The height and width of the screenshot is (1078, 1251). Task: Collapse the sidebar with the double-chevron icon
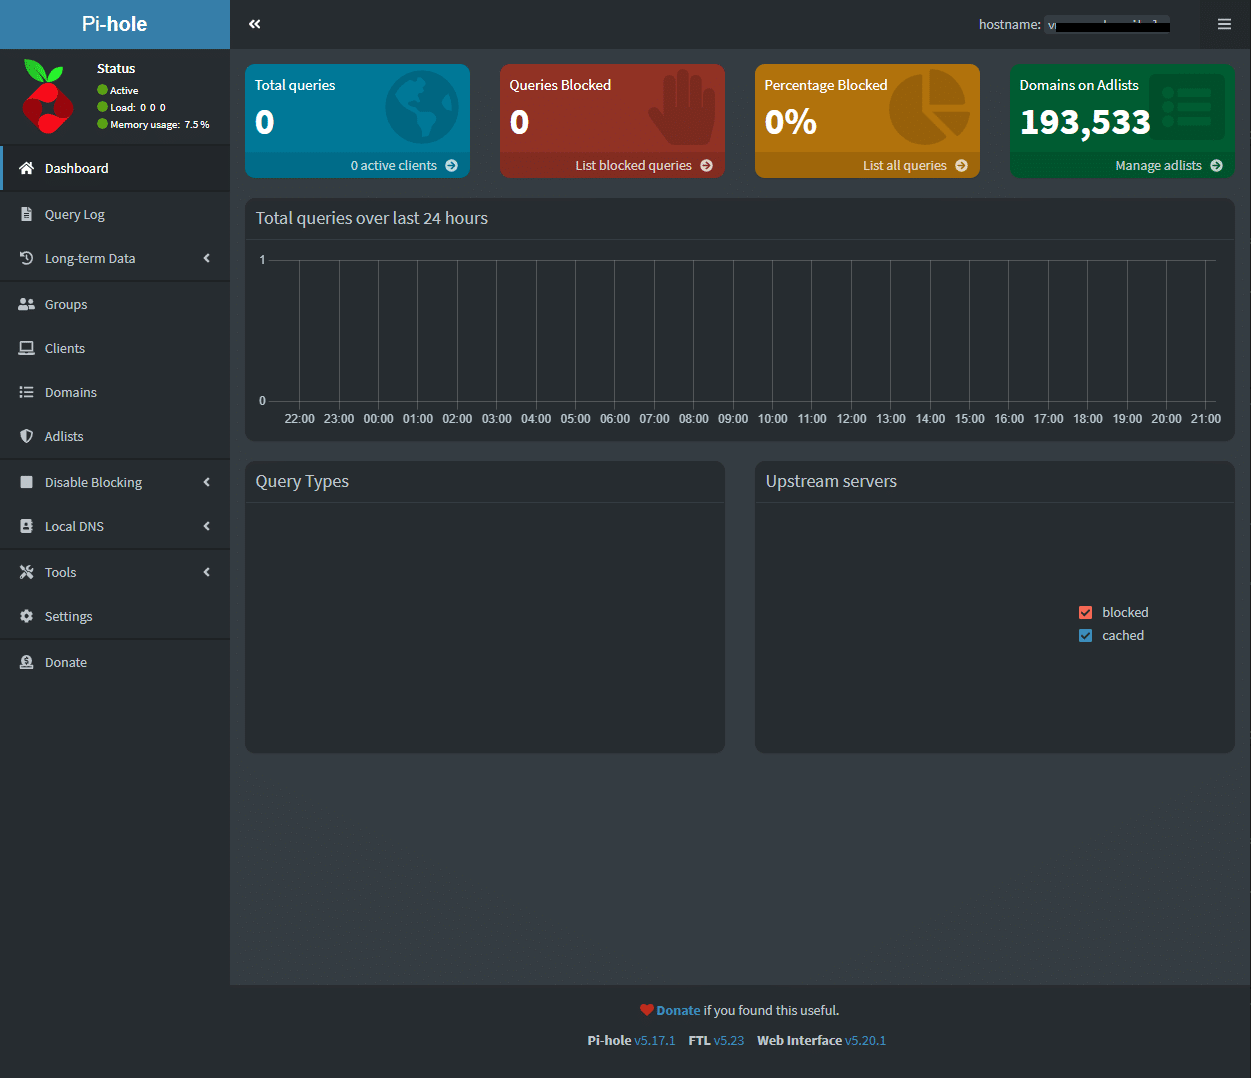(255, 24)
